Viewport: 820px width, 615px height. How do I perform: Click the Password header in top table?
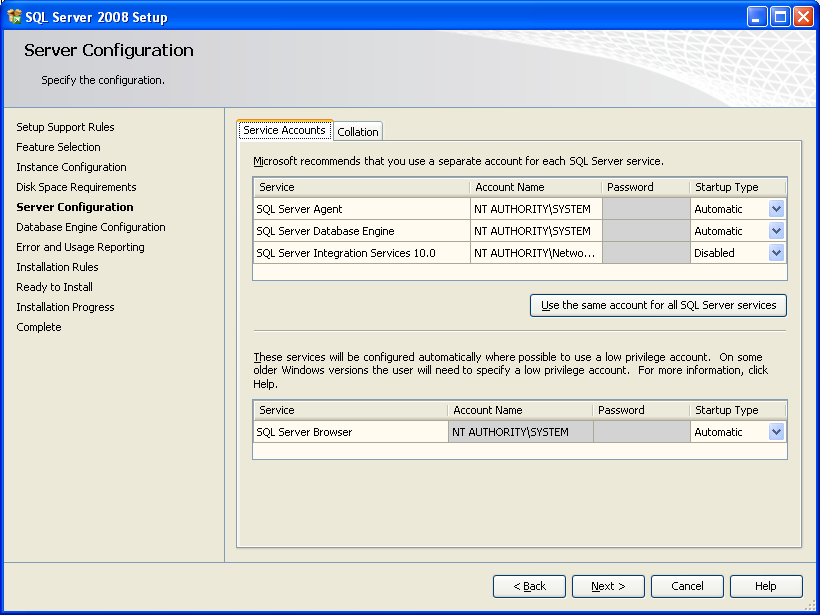646,187
